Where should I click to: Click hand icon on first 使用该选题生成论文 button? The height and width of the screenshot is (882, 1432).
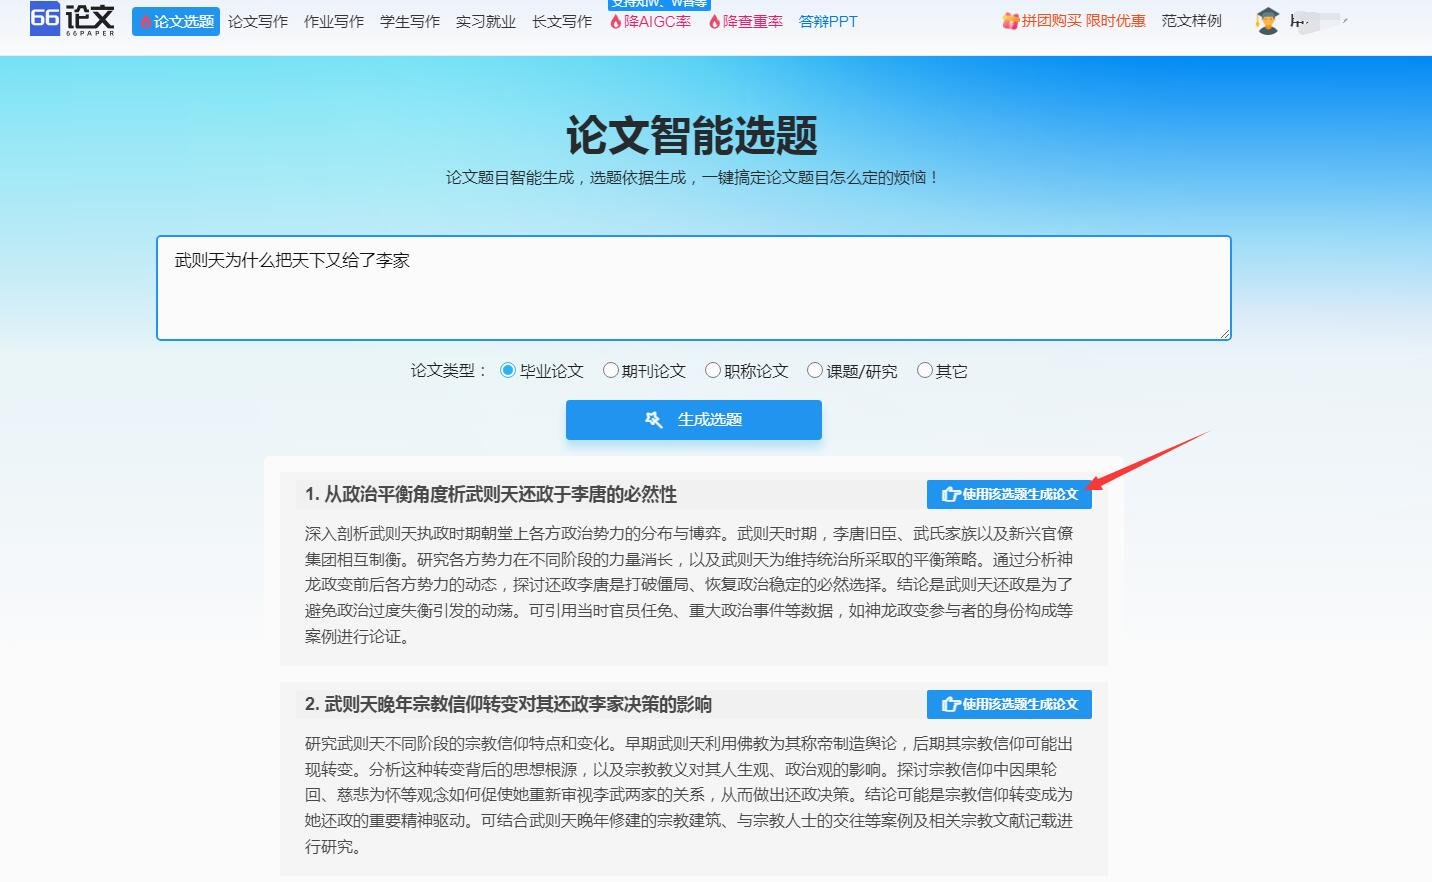pyautogui.click(x=950, y=494)
